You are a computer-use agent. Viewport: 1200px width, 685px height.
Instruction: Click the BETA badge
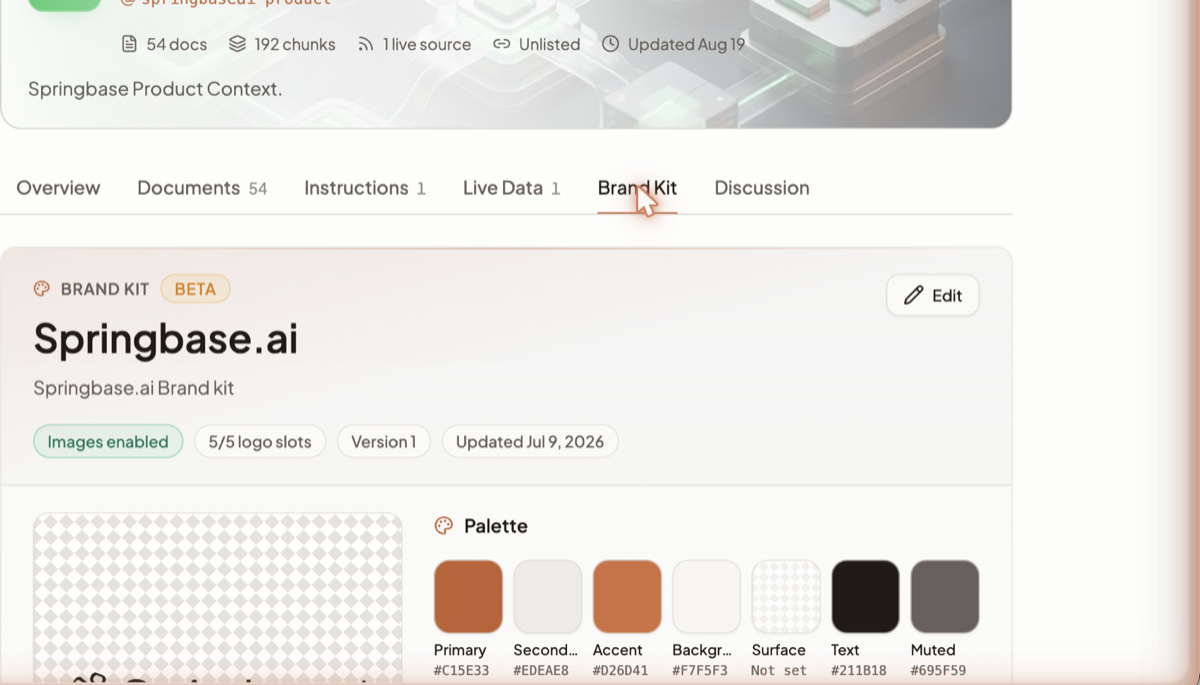tap(195, 289)
